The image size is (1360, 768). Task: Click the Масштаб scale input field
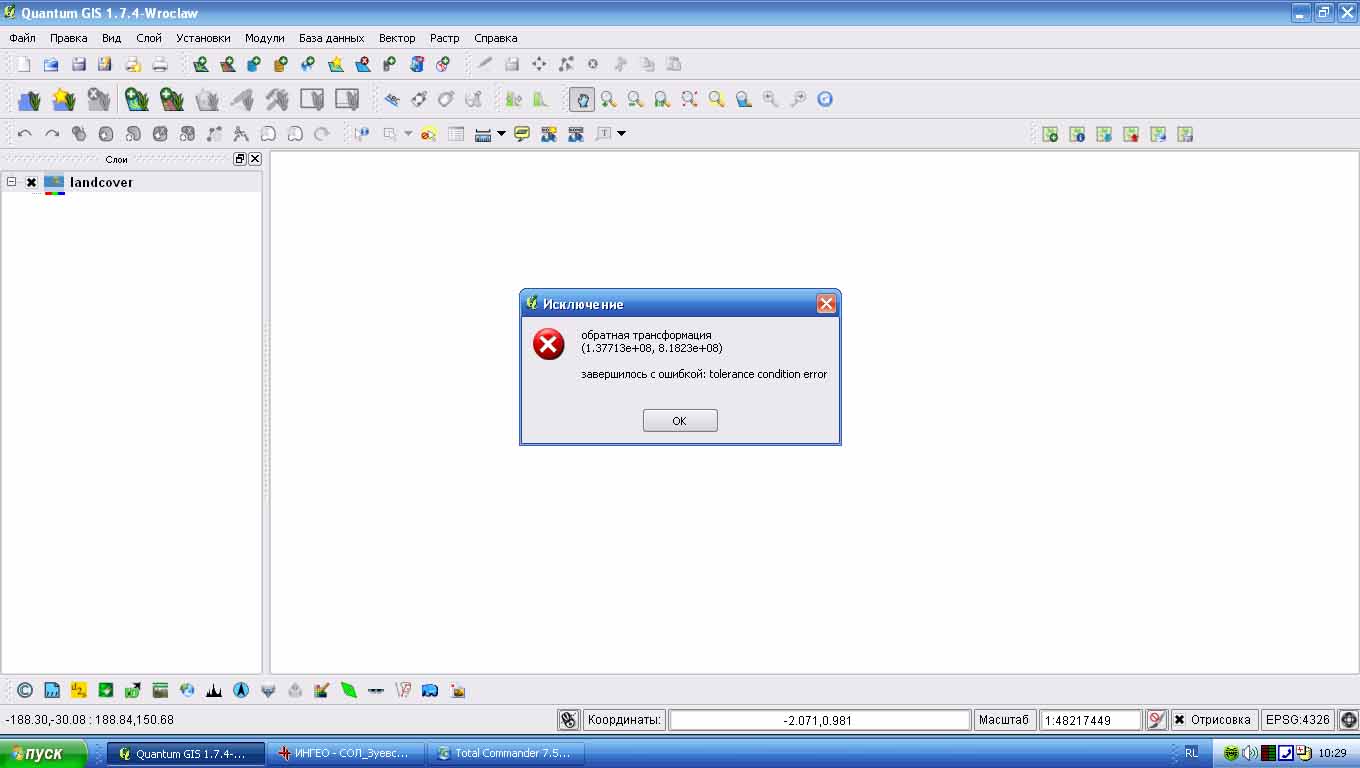click(x=1090, y=720)
